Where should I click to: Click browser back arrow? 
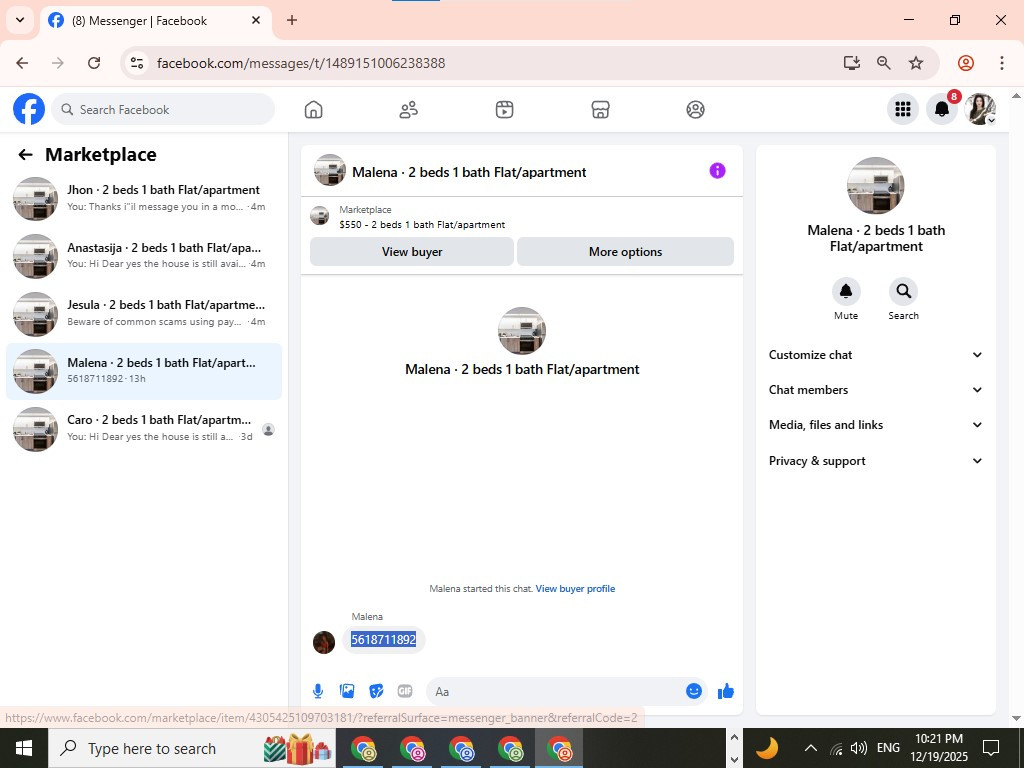tap(22, 63)
